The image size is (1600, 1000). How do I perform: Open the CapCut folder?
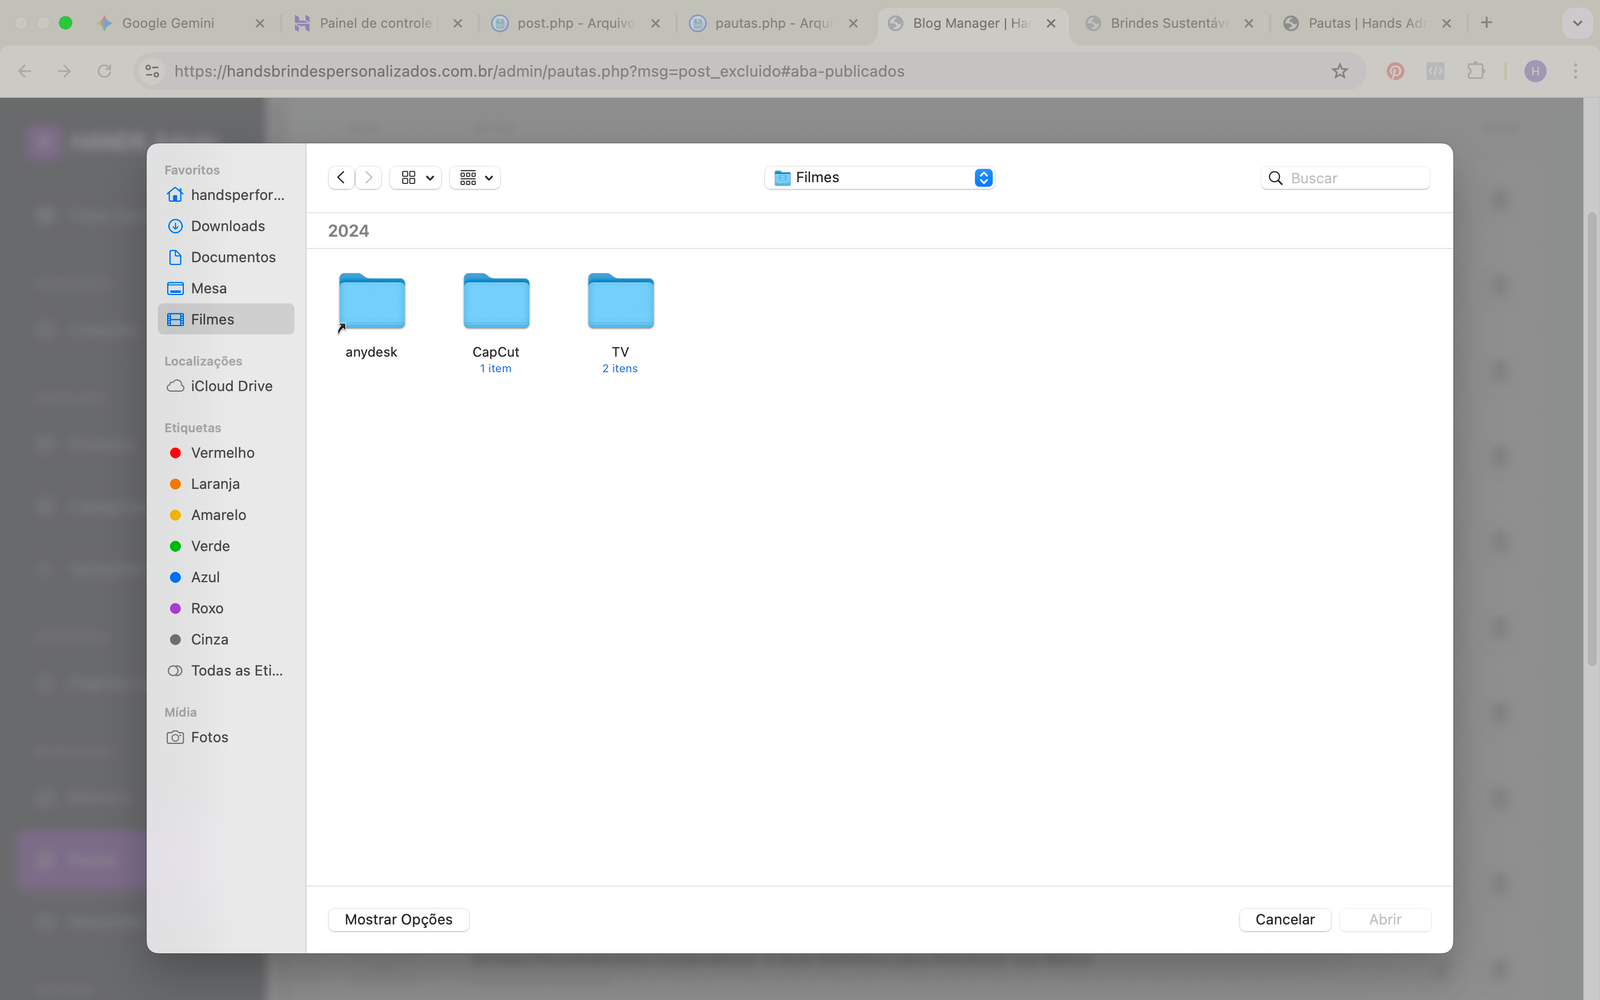click(496, 303)
